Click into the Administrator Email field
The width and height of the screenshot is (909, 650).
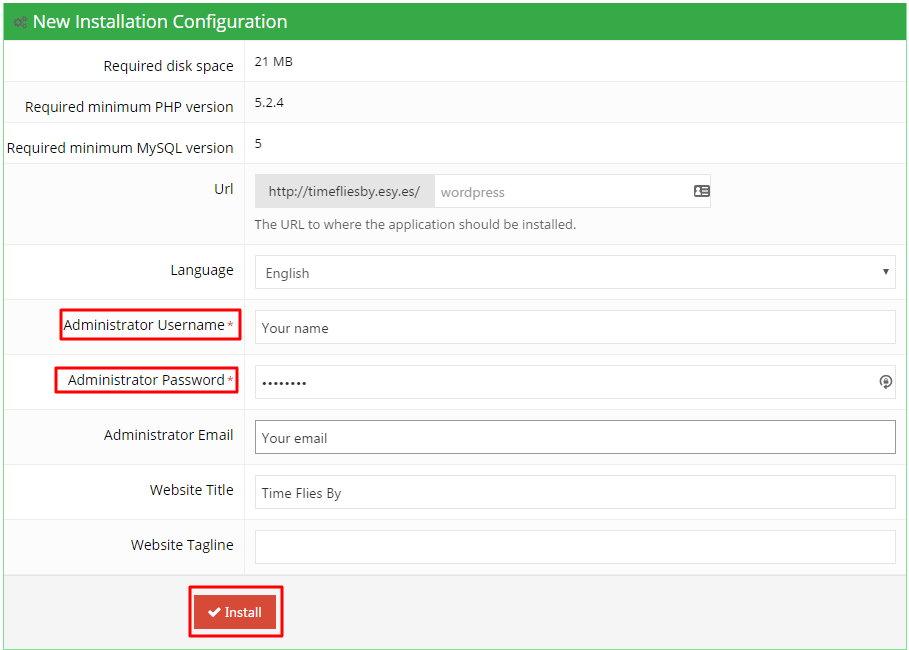575,437
